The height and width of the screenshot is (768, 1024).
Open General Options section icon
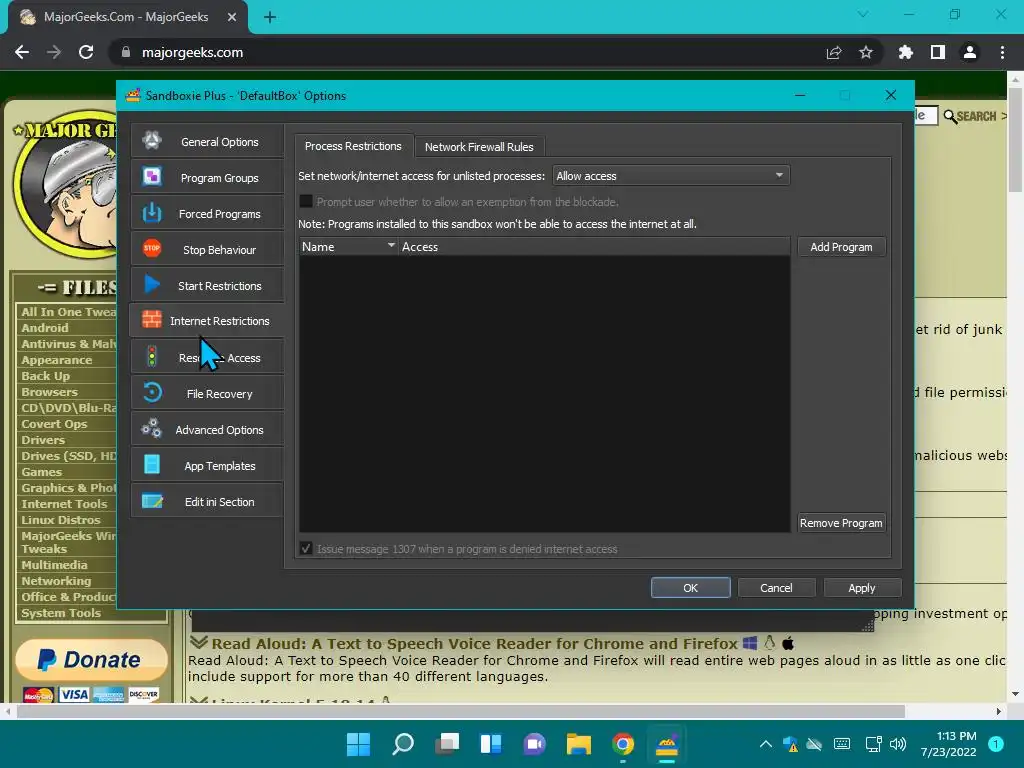[x=152, y=140]
